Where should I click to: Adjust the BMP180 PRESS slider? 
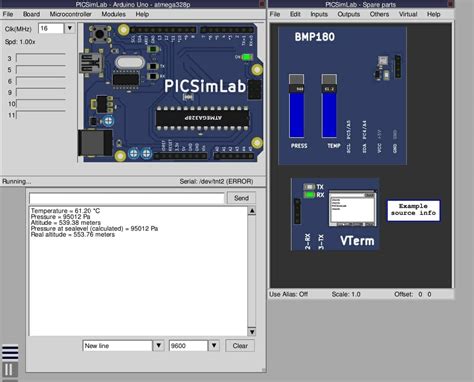tap(296, 106)
